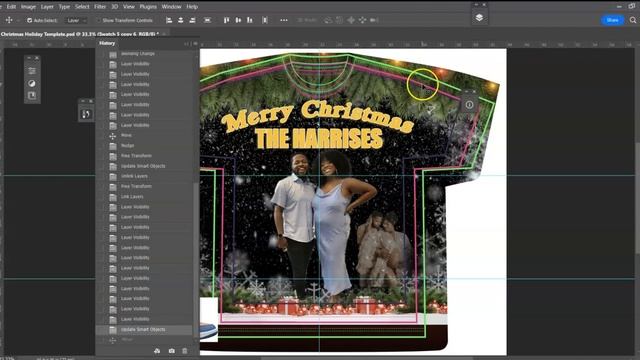The image size is (640, 360).
Task: Click the Align top edges icon
Action: point(227,20)
